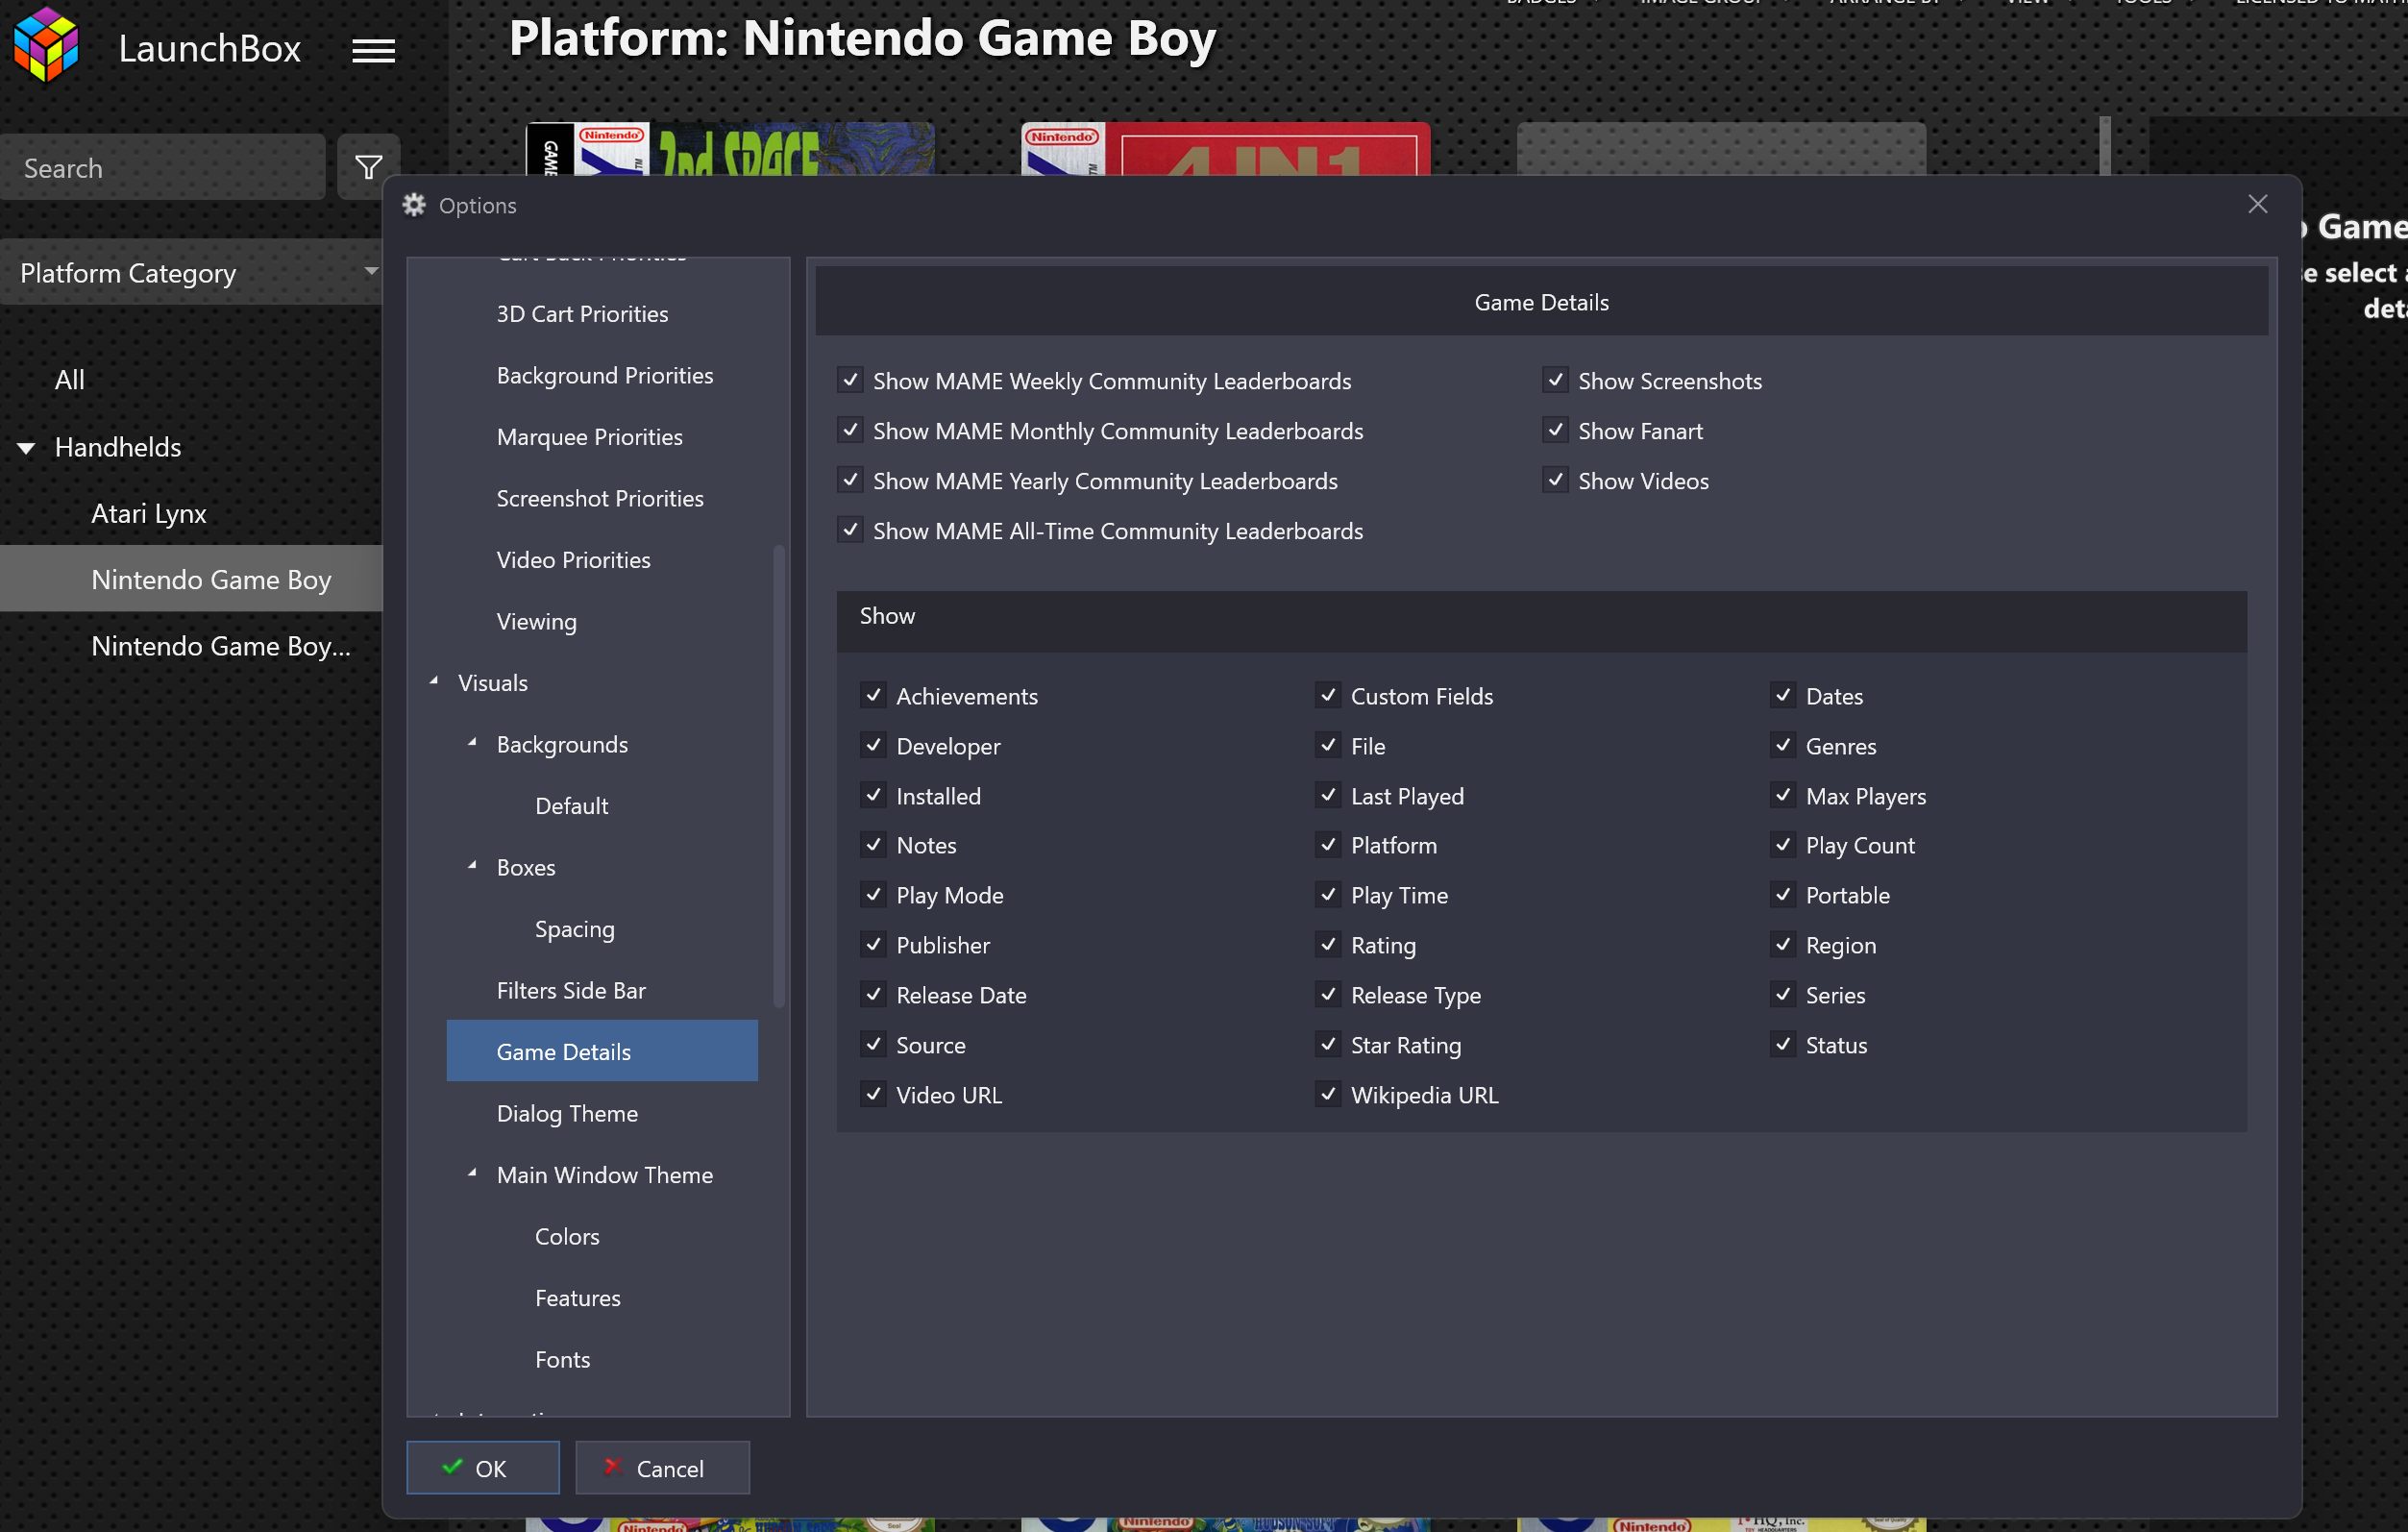Uncheck Show Screenshots

[1555, 380]
